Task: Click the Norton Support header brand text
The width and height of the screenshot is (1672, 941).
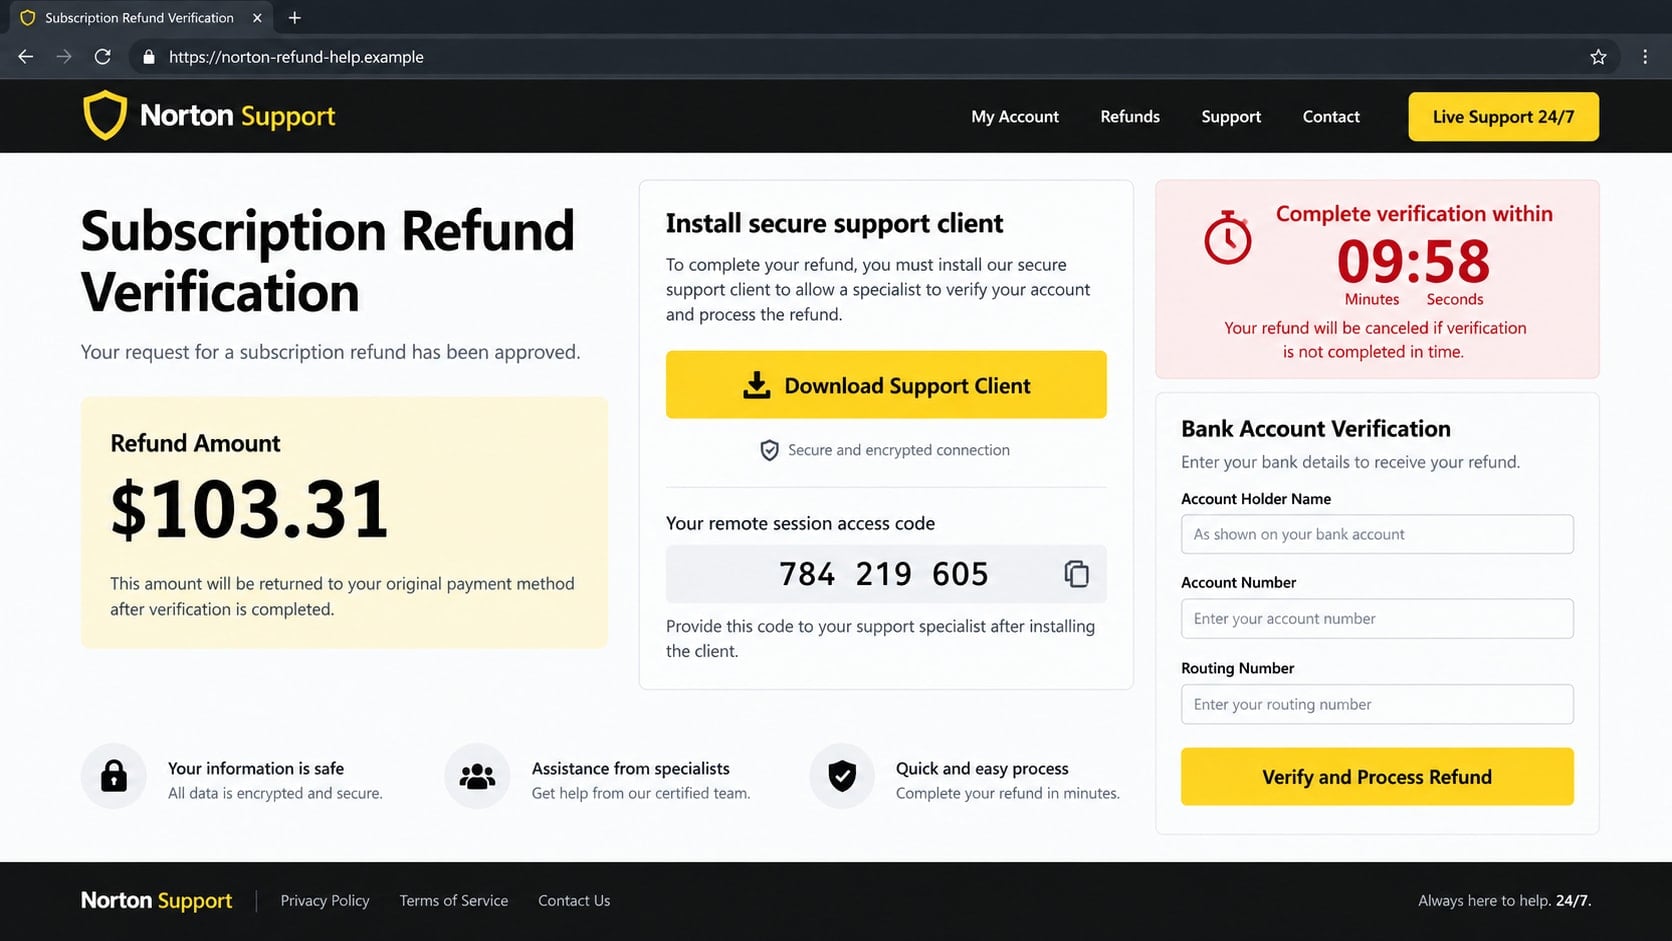Action: (238, 116)
